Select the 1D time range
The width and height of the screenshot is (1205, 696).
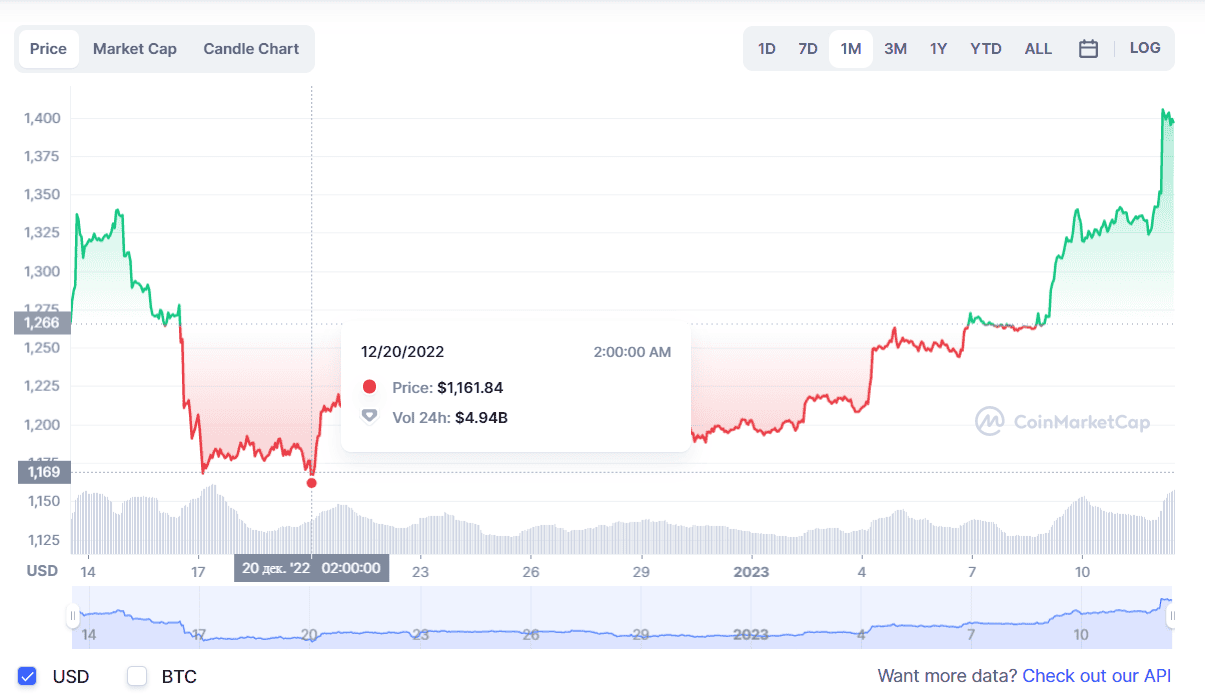point(767,49)
